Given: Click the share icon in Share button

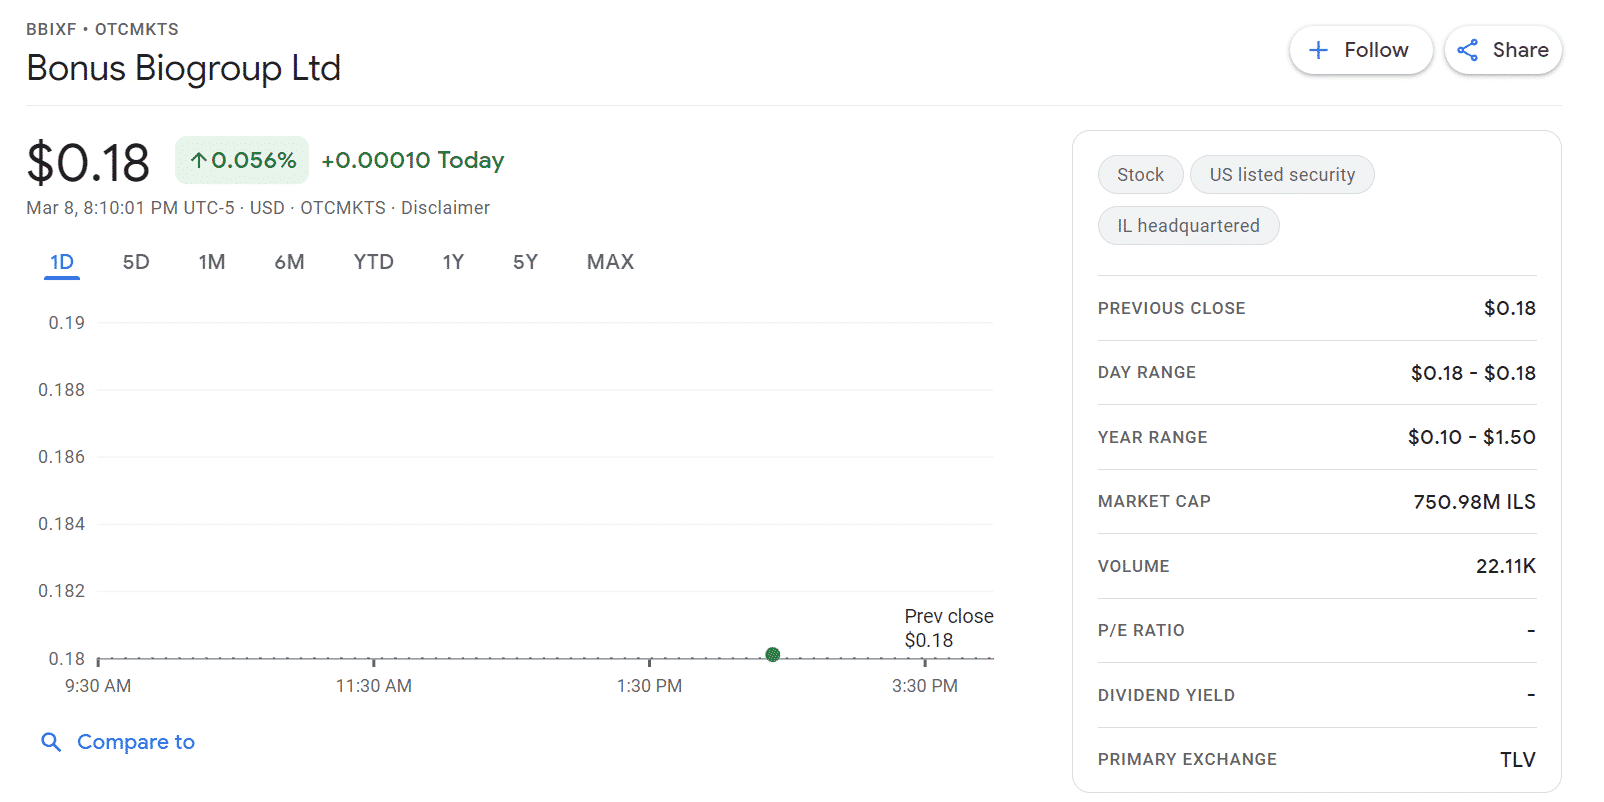Looking at the screenshot, I should click(x=1468, y=50).
